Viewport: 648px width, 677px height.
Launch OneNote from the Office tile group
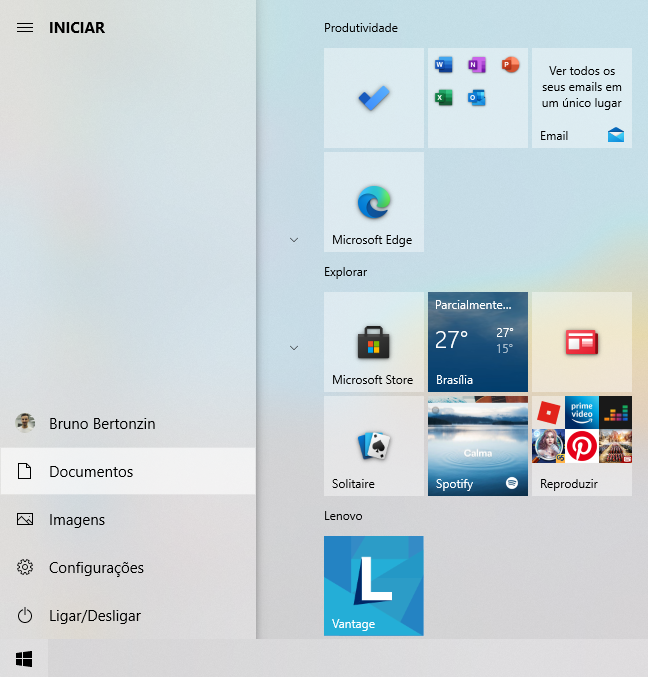tap(477, 65)
